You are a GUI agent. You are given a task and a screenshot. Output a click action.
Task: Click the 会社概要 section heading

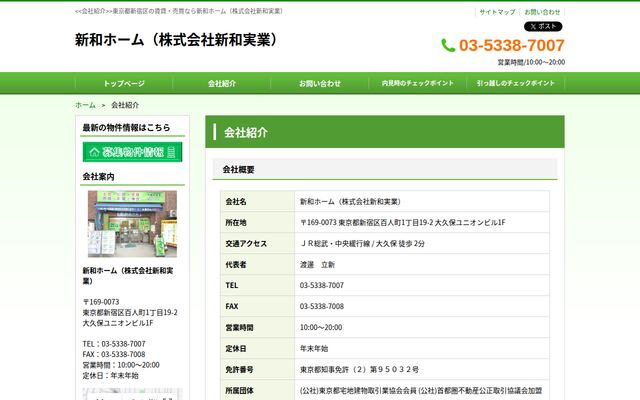(x=238, y=169)
